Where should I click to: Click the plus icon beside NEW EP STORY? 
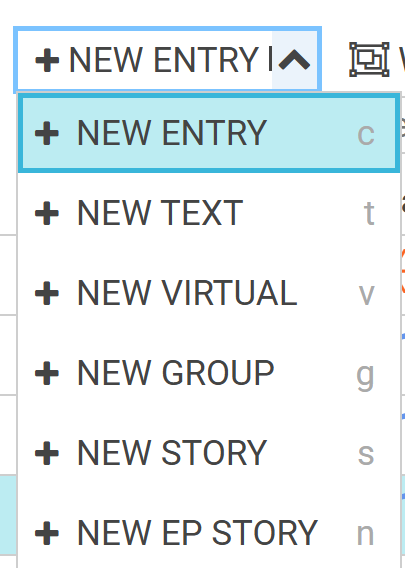47,533
